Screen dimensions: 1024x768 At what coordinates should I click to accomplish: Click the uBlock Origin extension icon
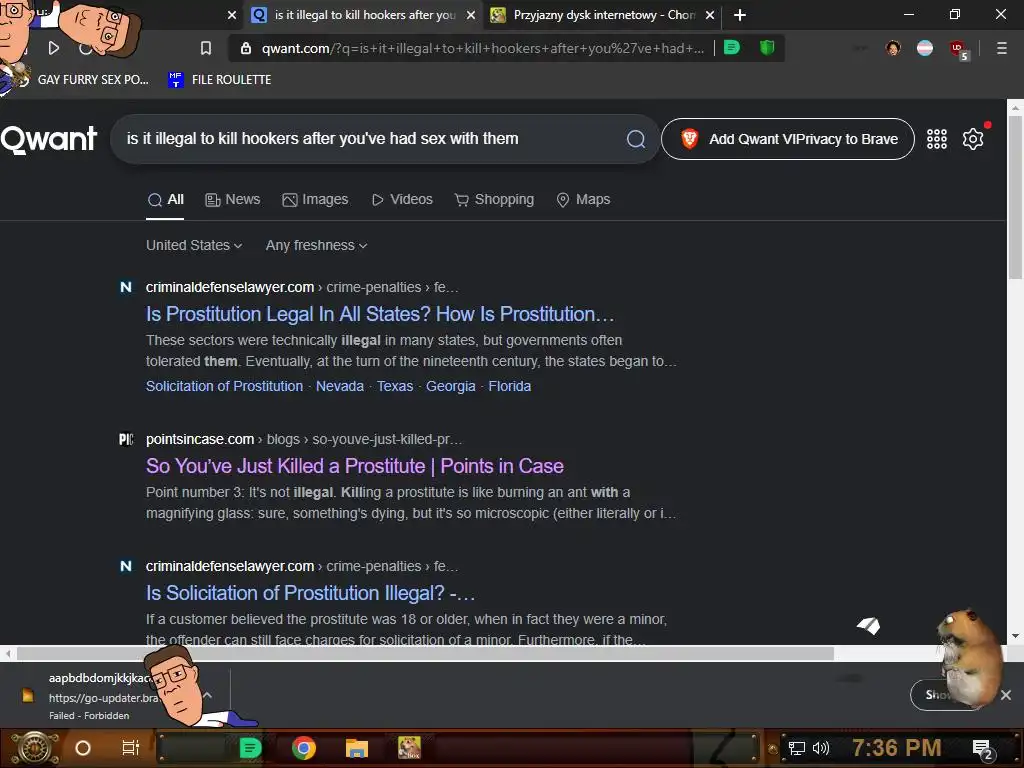pos(959,48)
